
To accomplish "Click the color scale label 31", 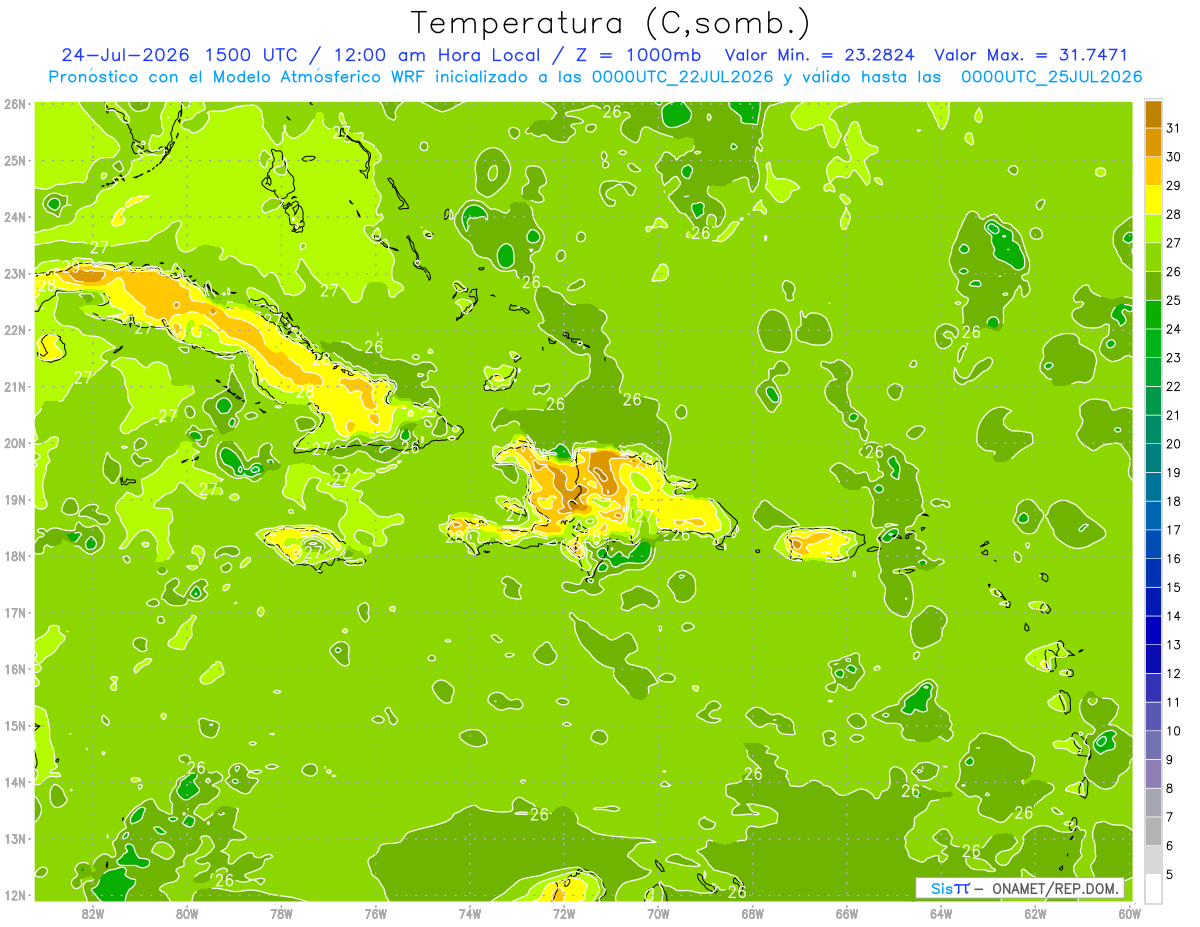I will click(1173, 128).
